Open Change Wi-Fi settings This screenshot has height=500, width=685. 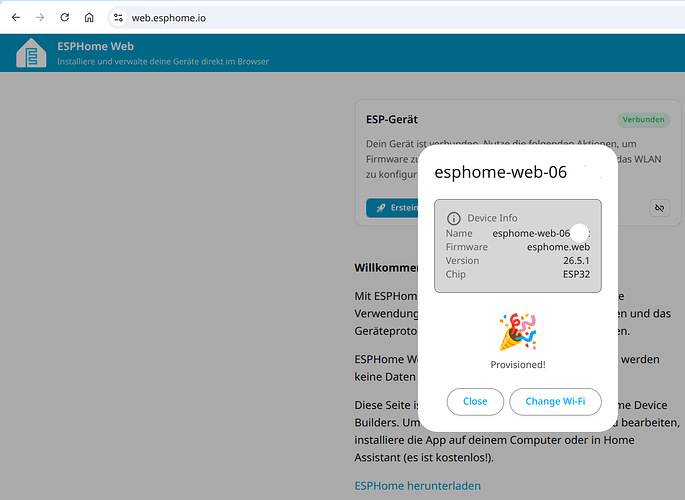coord(555,401)
